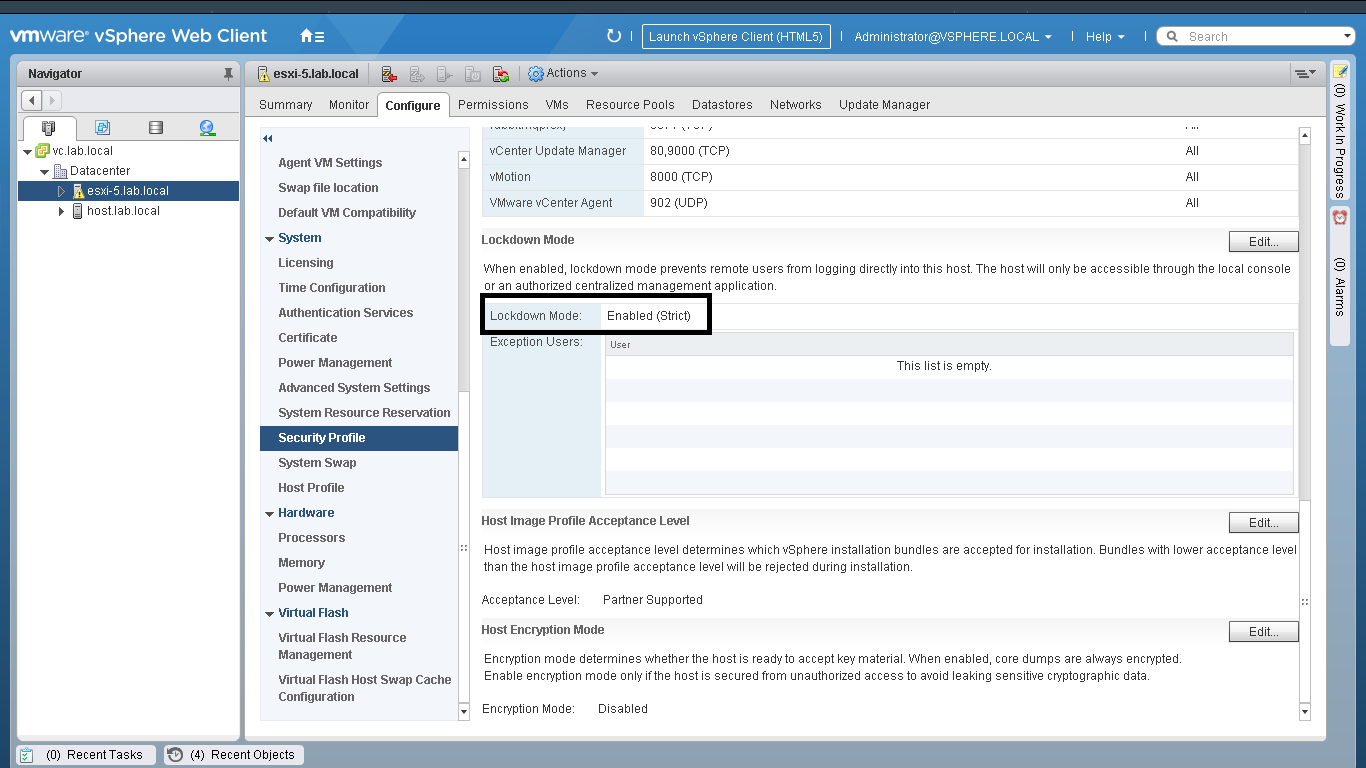Open the Datastores tab
Screen dimensions: 1366x768
722,105
